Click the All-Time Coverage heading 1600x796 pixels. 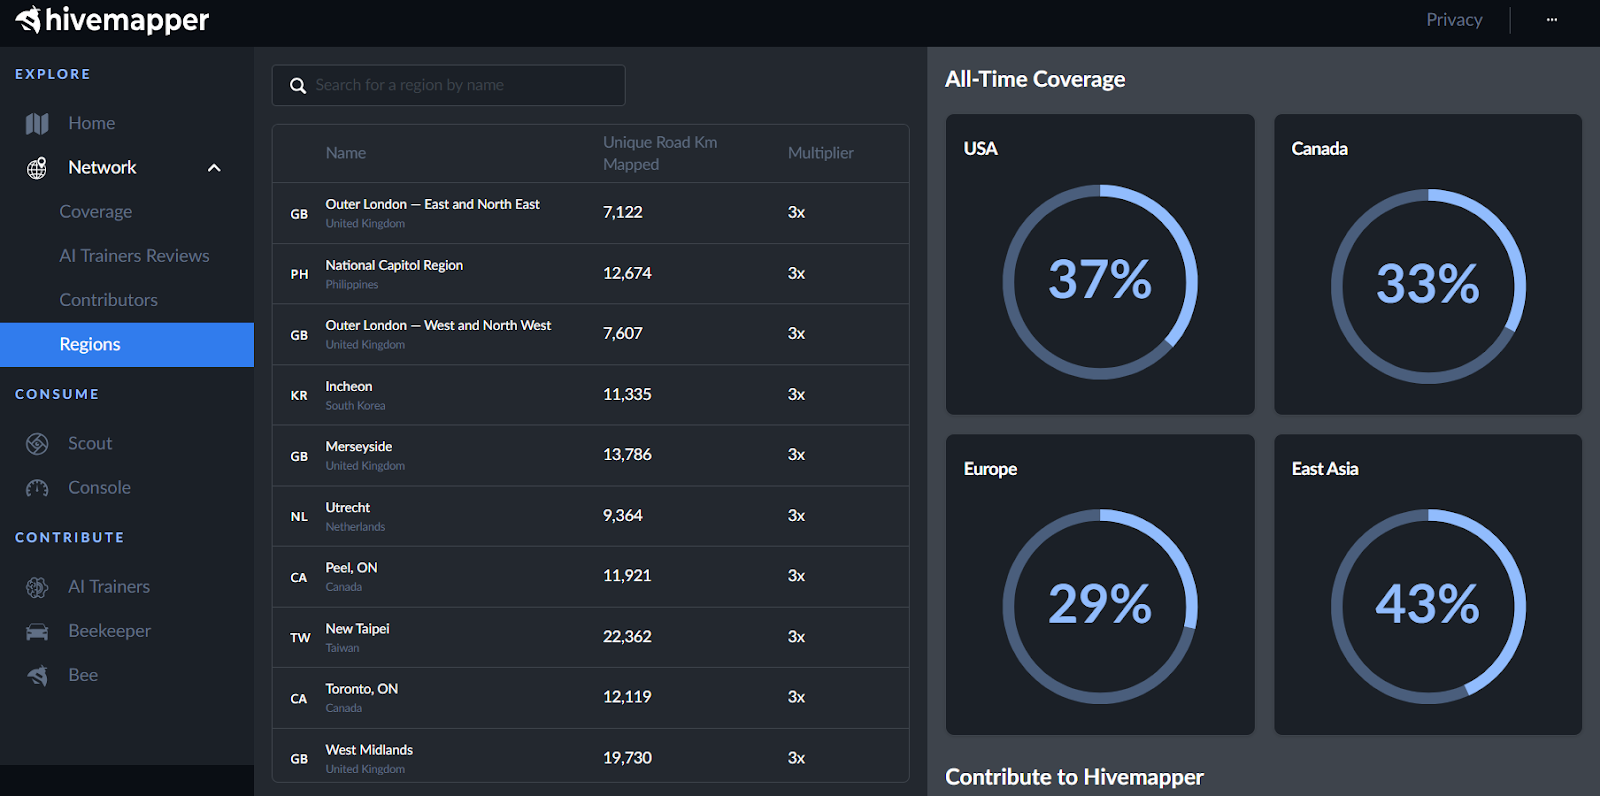pyautogui.click(x=1035, y=79)
